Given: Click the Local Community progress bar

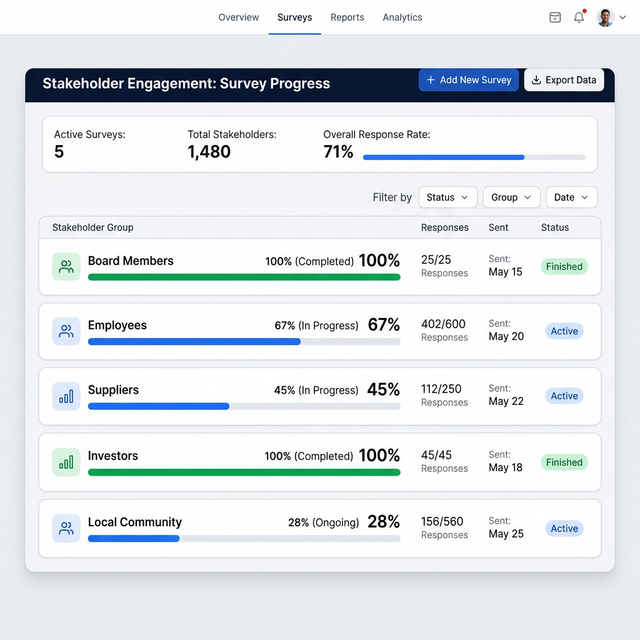Looking at the screenshot, I should pos(244,538).
